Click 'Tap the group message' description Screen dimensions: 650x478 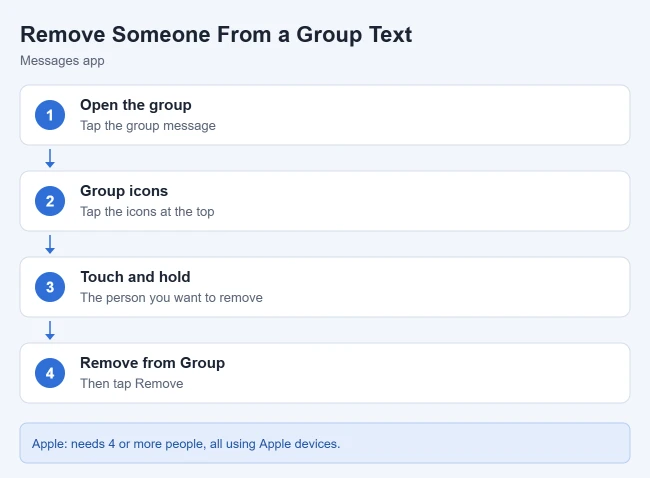[148, 126]
